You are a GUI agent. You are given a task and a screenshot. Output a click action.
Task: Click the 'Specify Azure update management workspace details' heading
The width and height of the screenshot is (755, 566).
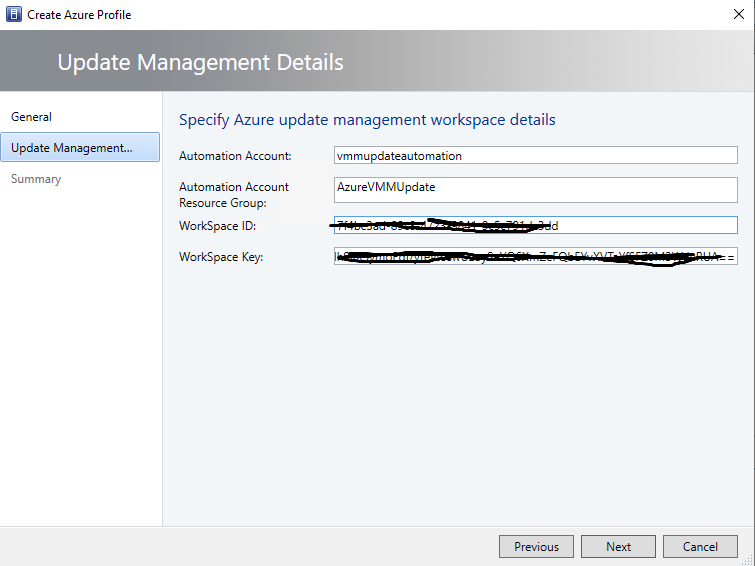(x=367, y=119)
